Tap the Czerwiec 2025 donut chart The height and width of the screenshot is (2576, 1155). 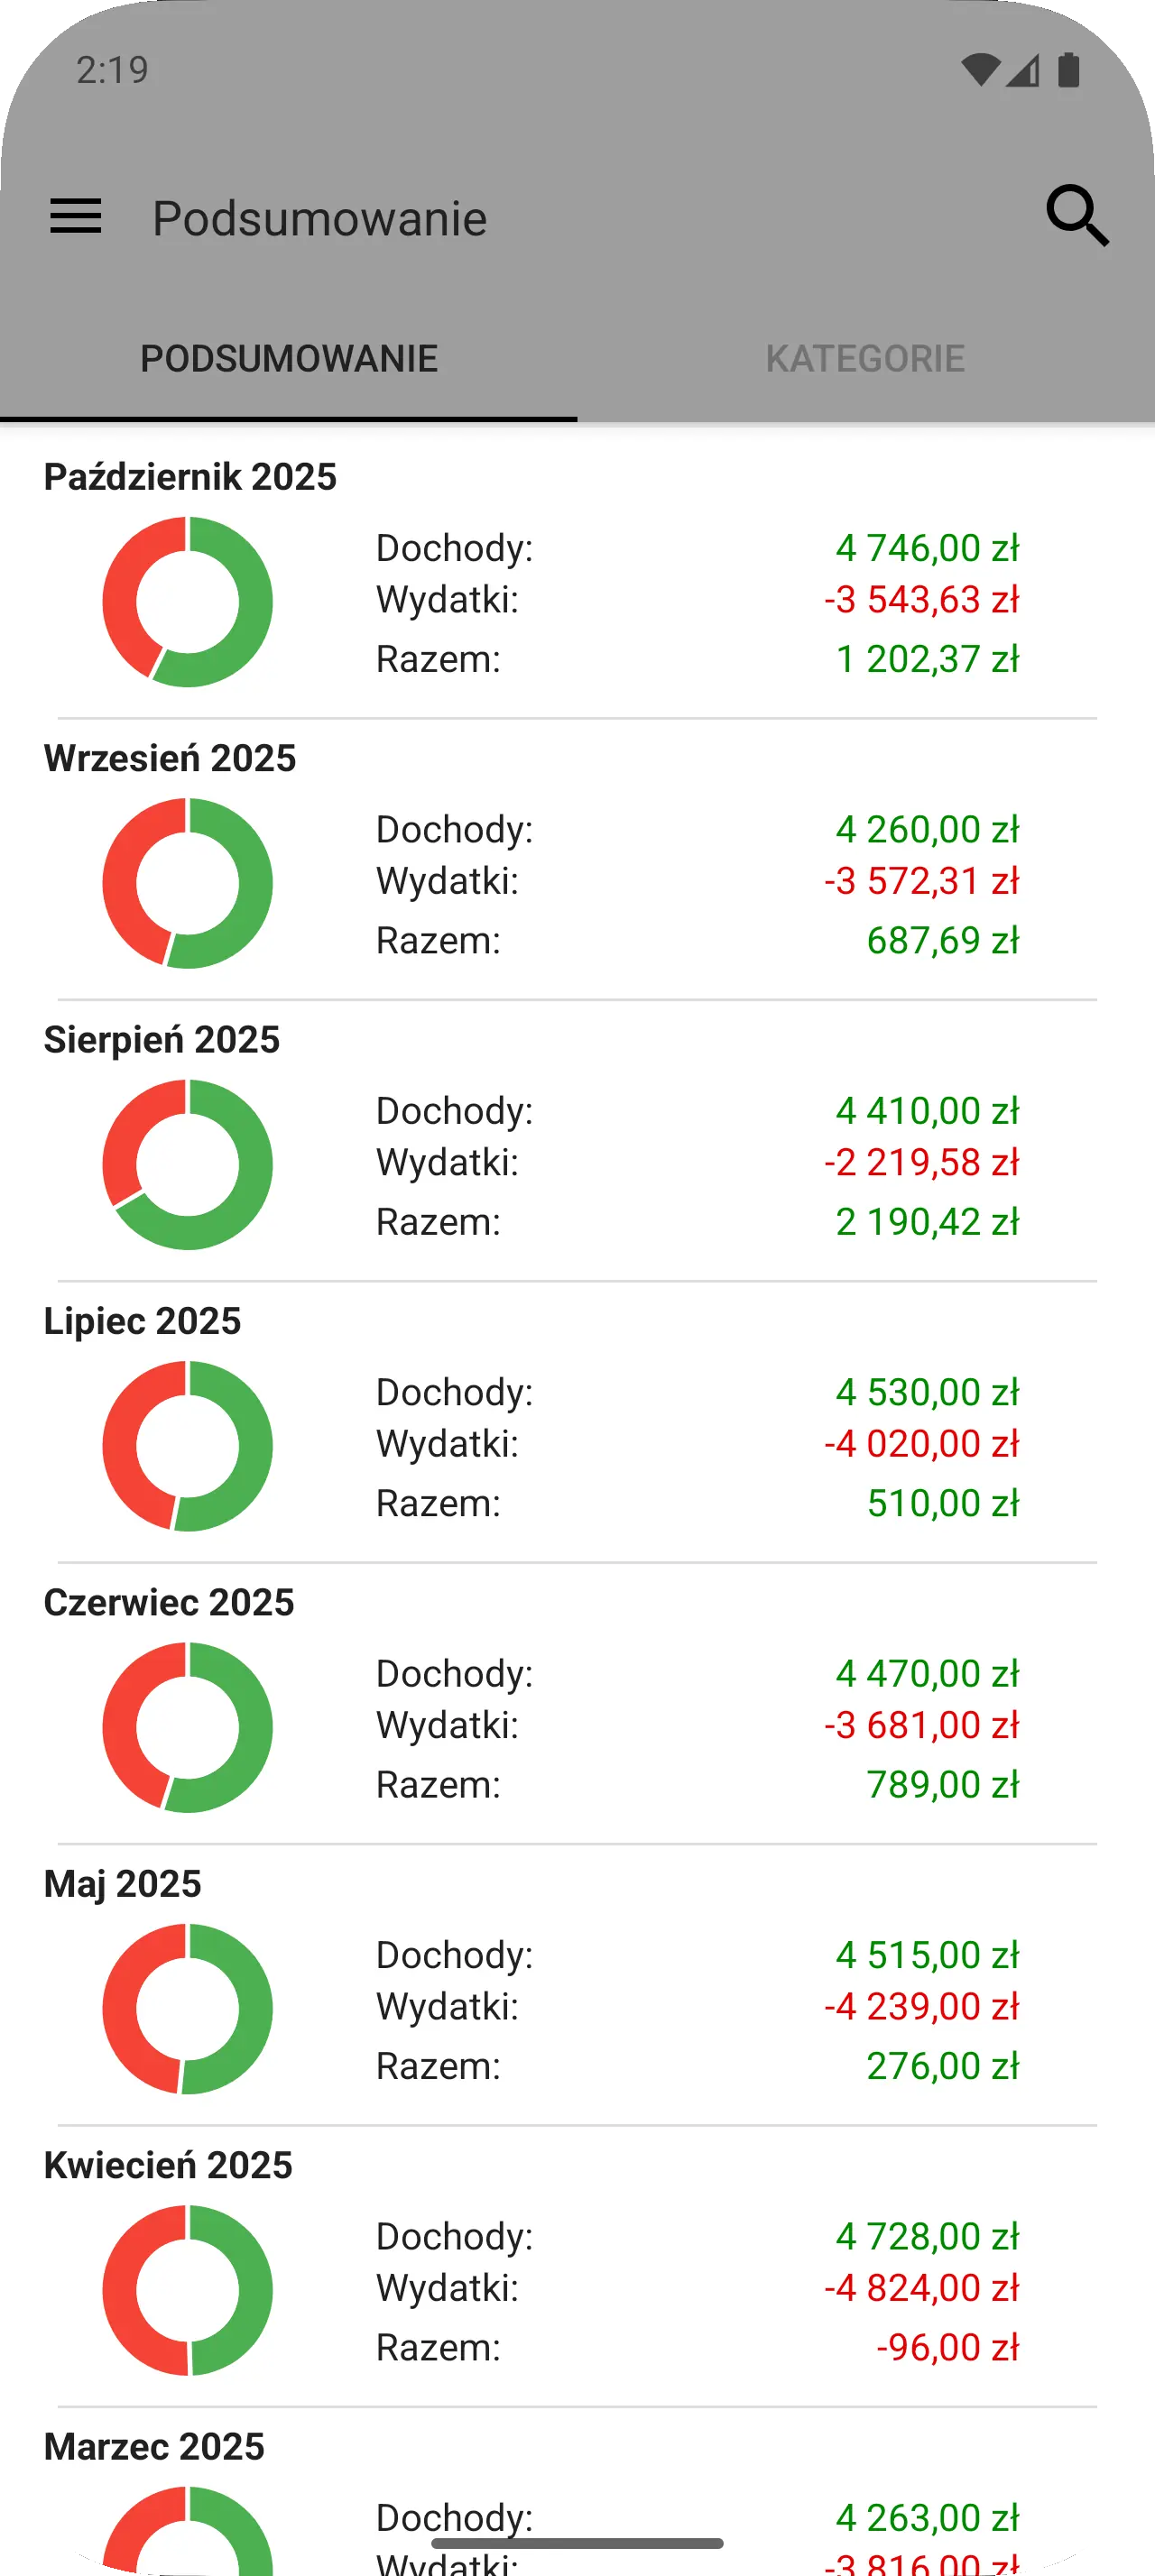(187, 1727)
